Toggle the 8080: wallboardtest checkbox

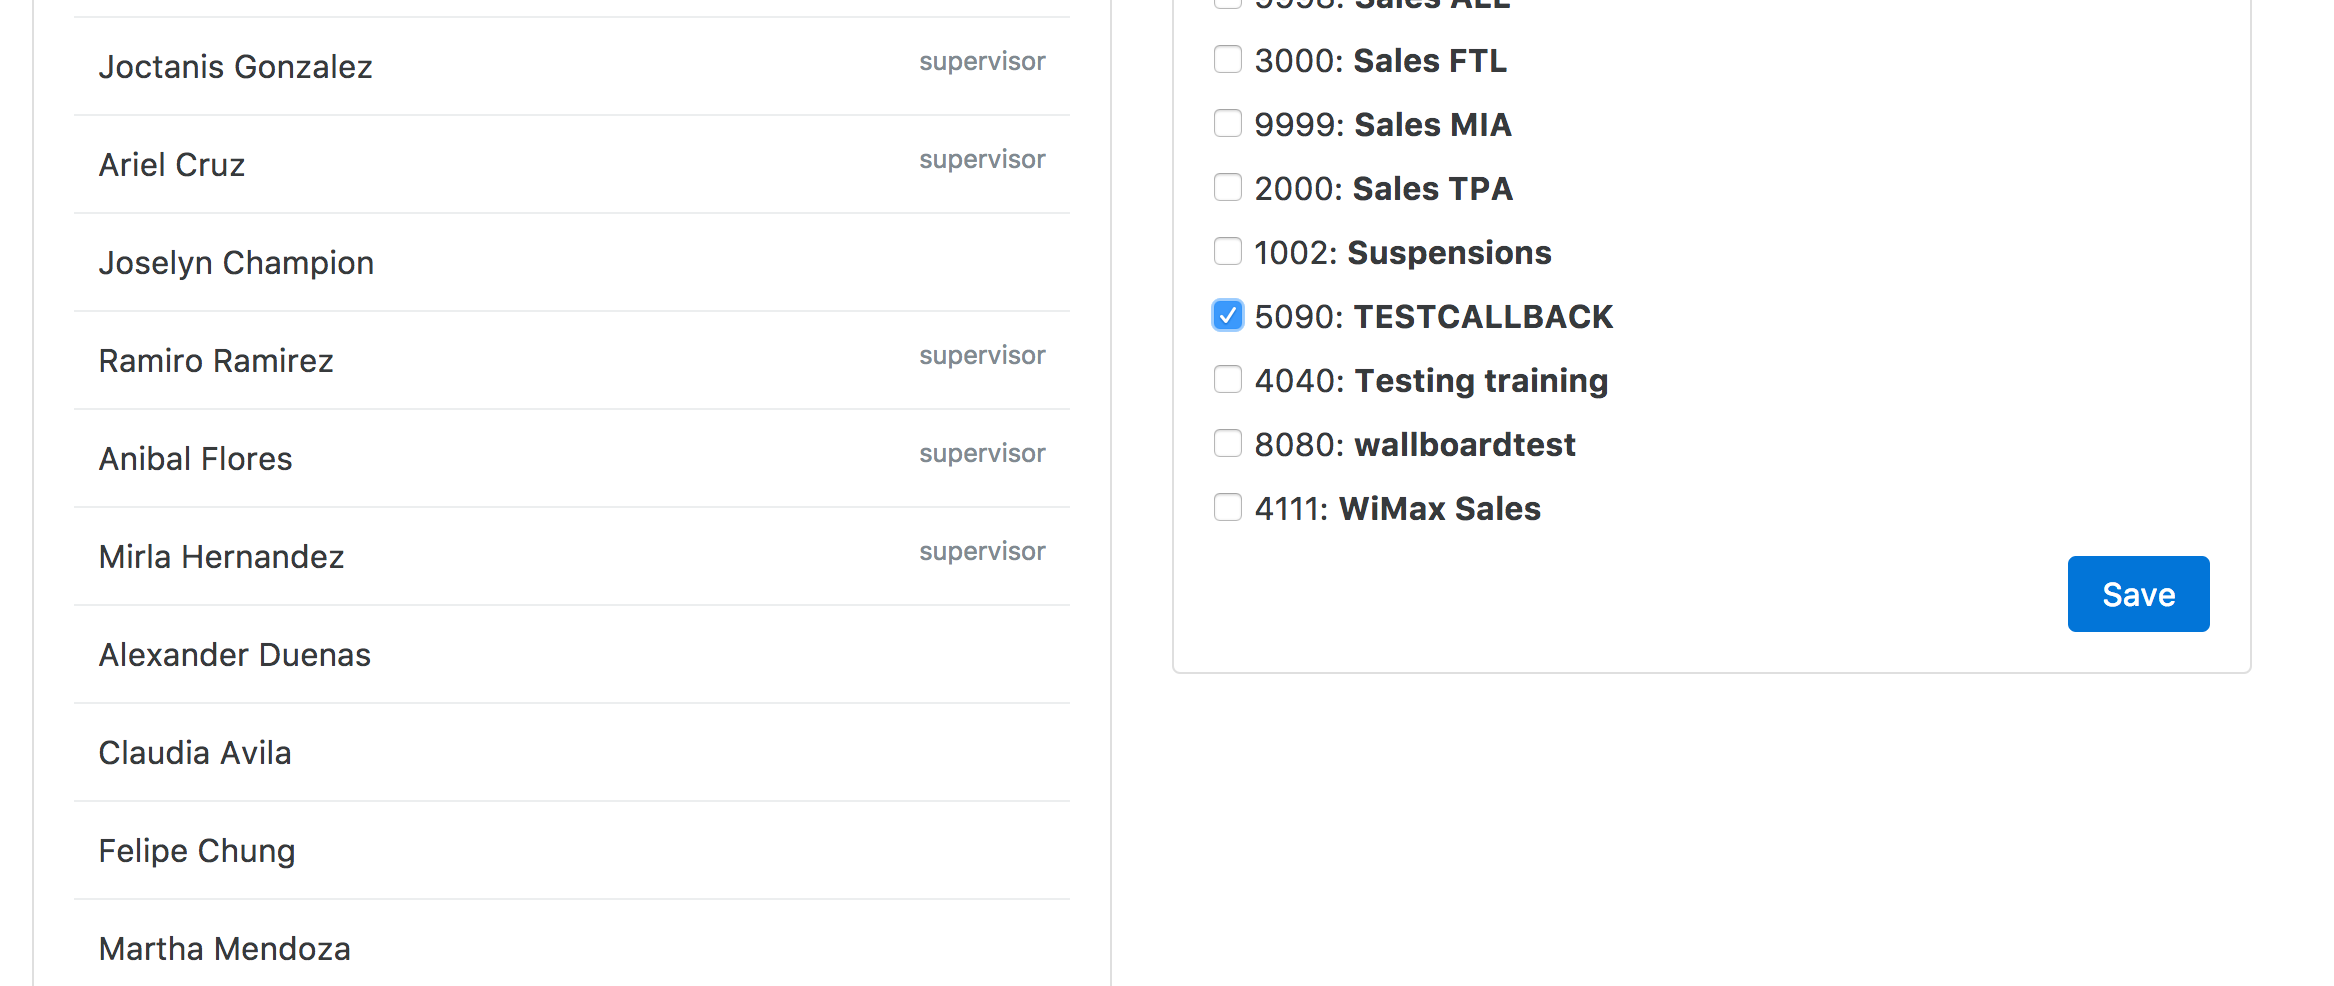[x=1227, y=444]
